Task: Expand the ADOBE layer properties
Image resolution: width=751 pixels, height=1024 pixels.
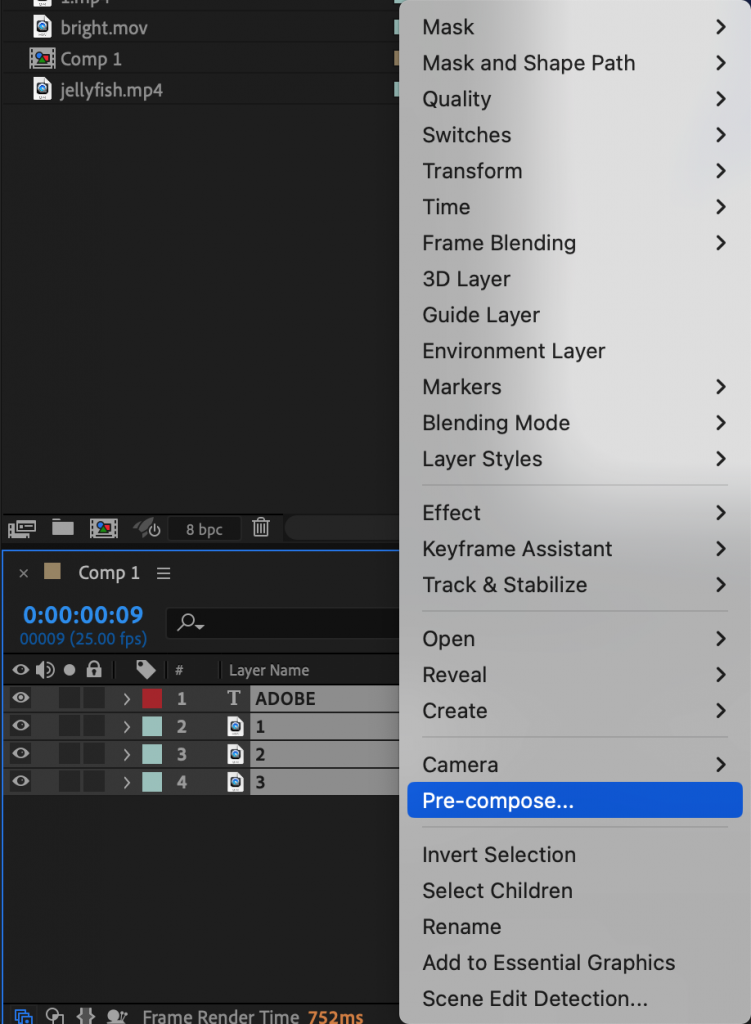Action: 127,698
